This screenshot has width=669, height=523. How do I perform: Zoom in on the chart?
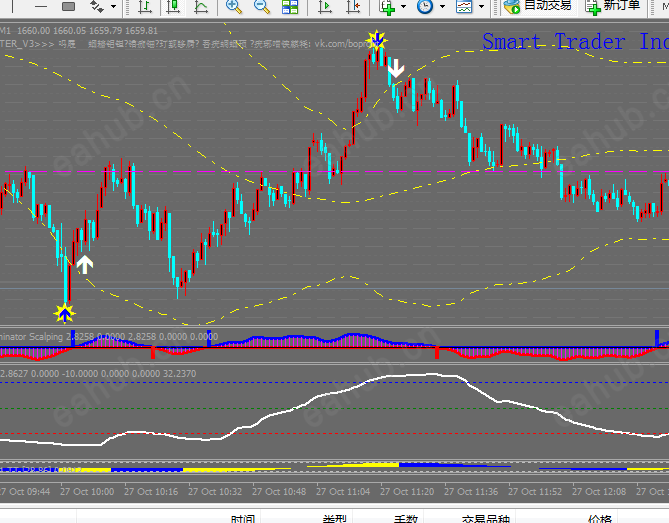[x=234, y=6]
